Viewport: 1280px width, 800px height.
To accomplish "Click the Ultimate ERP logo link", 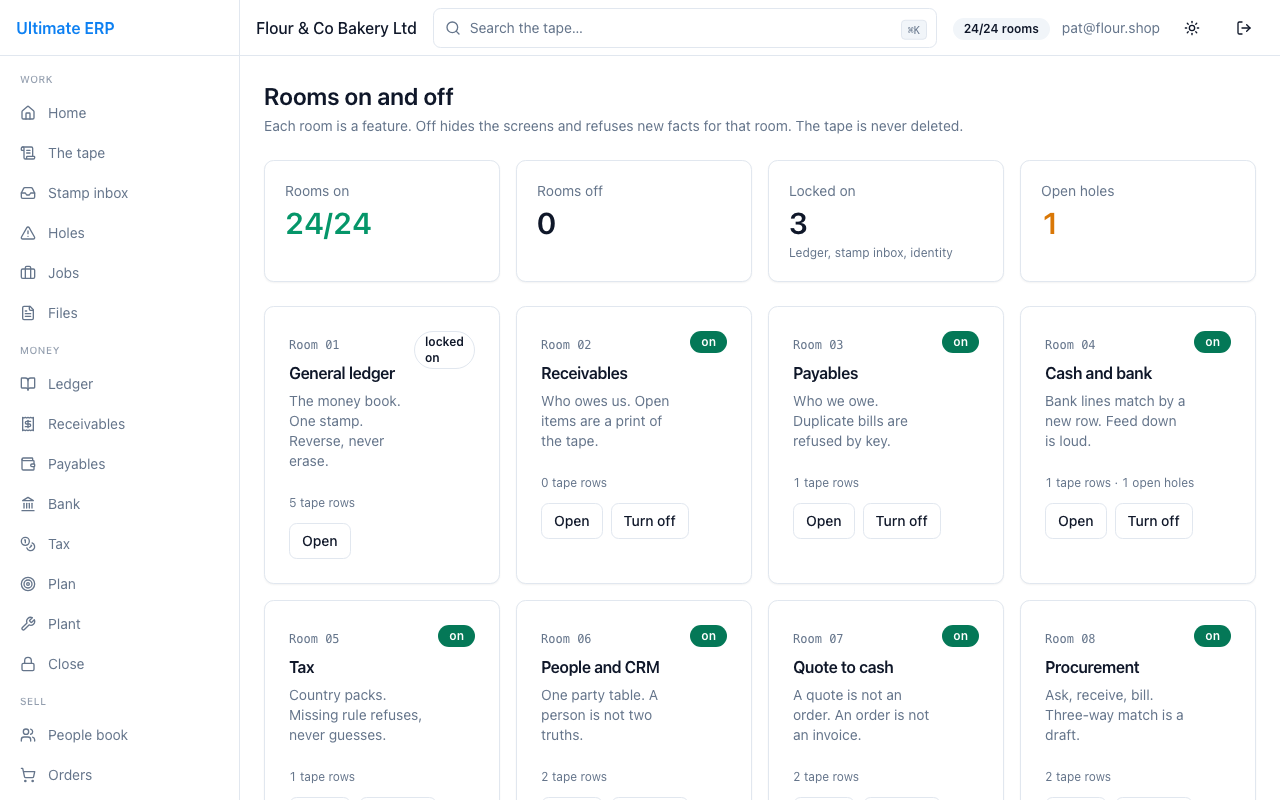I will pos(66,28).
